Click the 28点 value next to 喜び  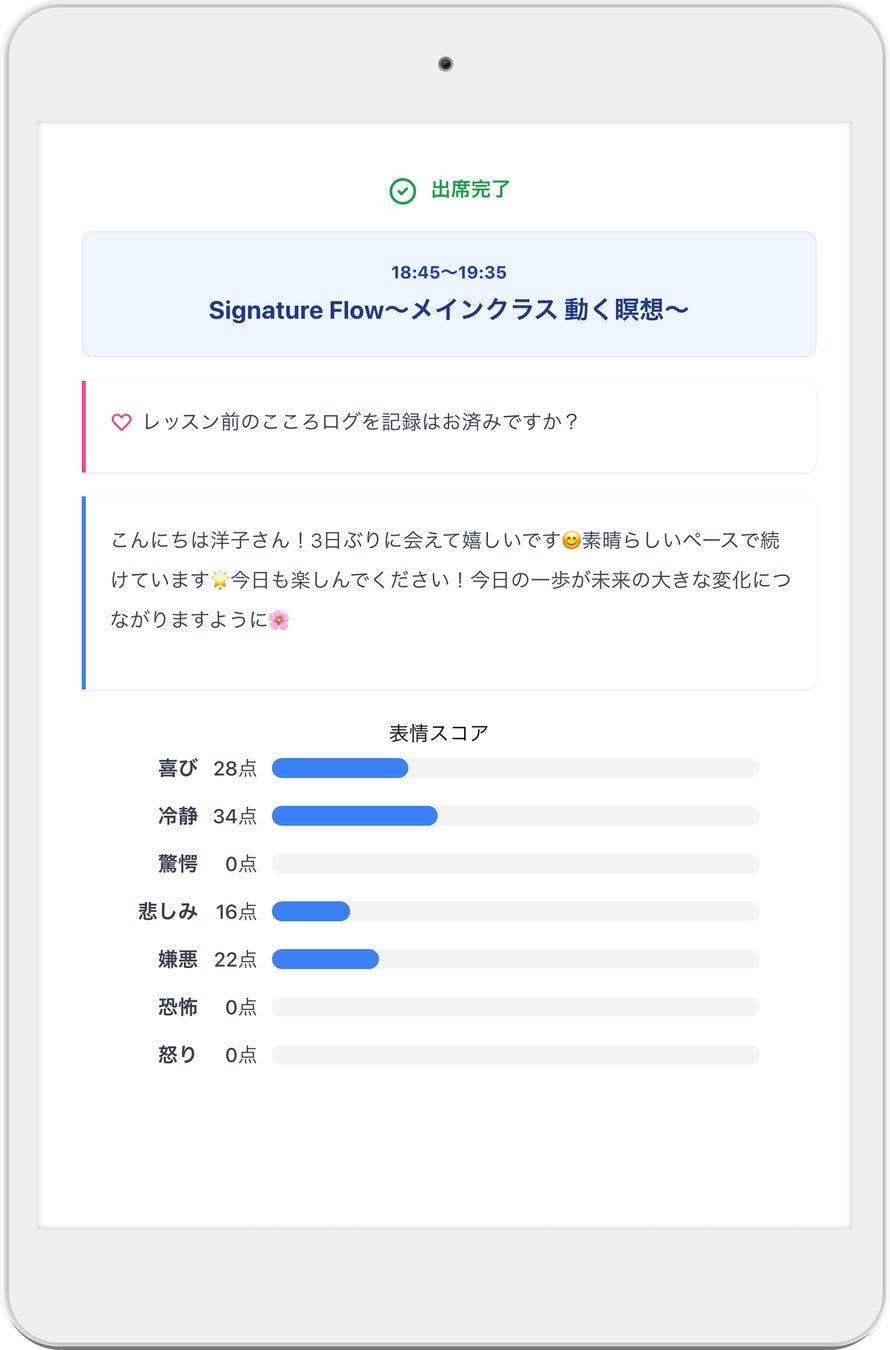tap(235, 768)
